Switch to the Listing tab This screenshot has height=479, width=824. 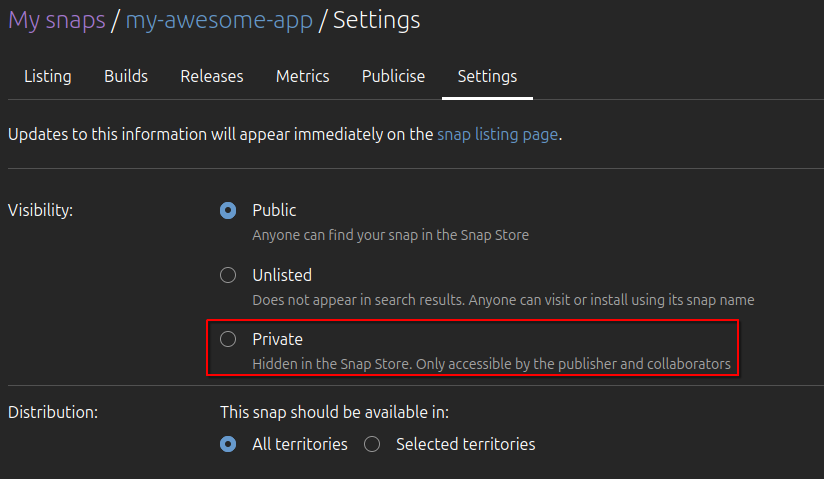[47, 76]
